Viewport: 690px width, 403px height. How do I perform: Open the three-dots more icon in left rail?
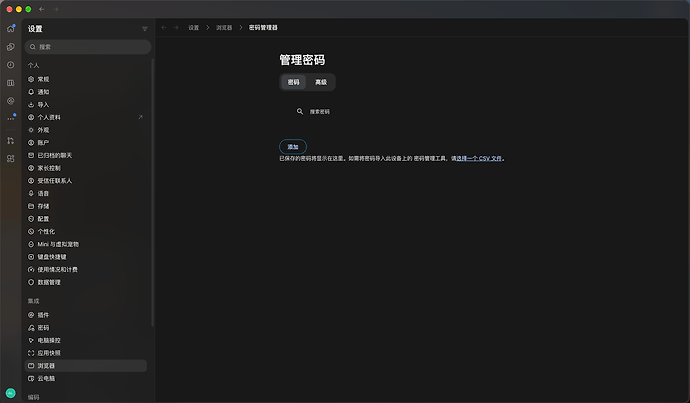[11, 118]
